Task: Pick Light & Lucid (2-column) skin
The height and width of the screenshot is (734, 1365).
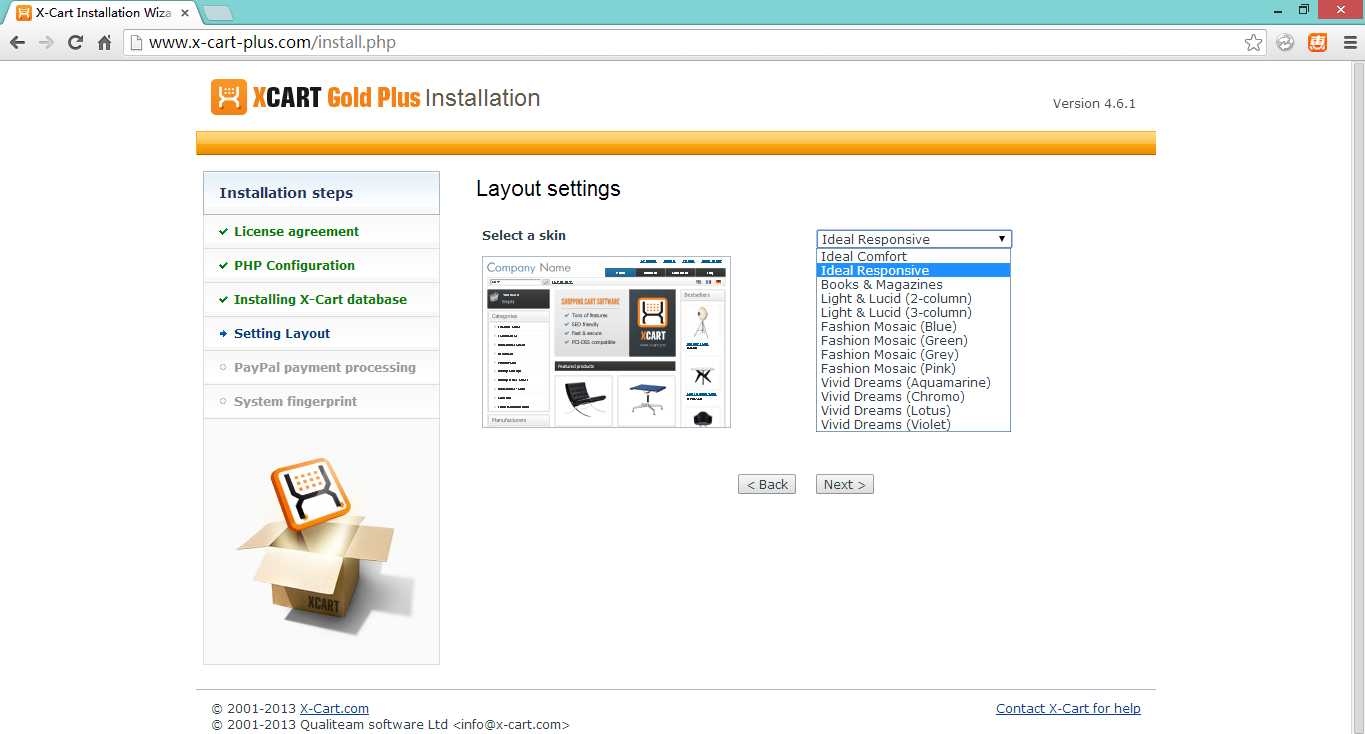Action: coord(913,298)
